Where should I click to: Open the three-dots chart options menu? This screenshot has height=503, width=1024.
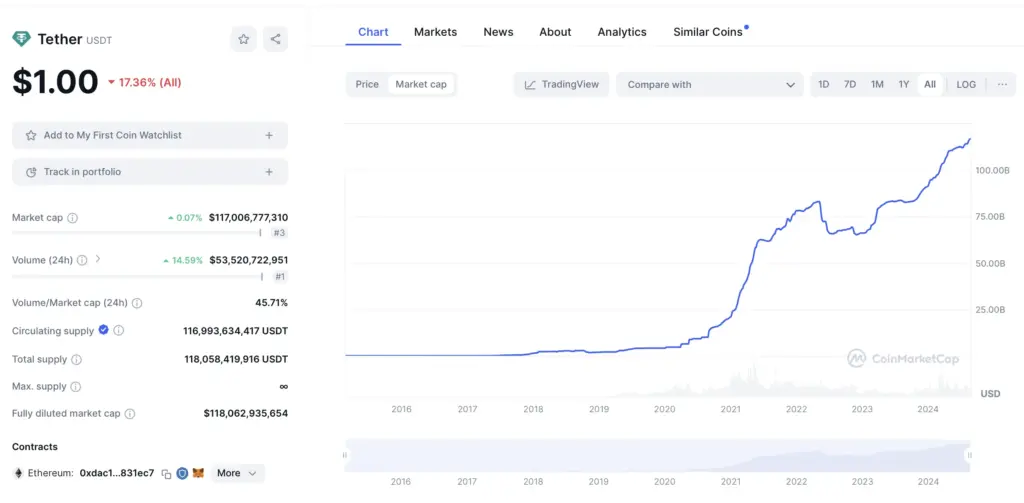click(1002, 84)
